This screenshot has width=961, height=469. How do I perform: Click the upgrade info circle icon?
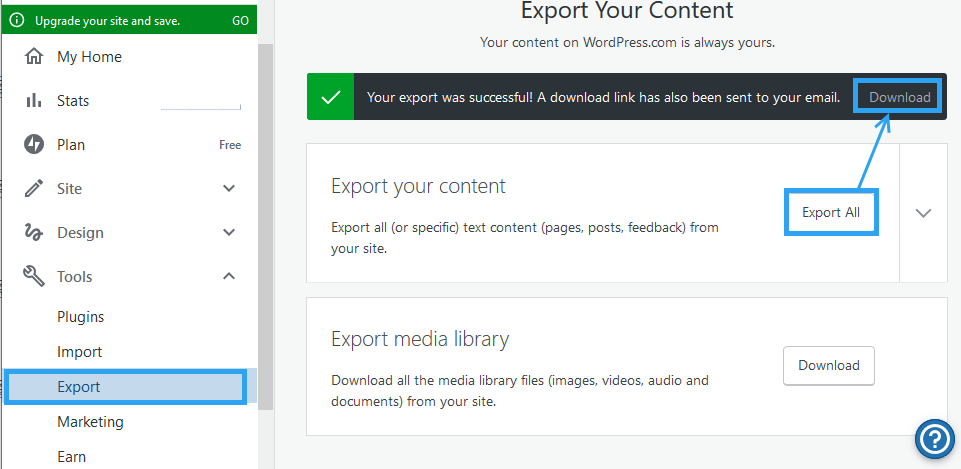(17, 20)
